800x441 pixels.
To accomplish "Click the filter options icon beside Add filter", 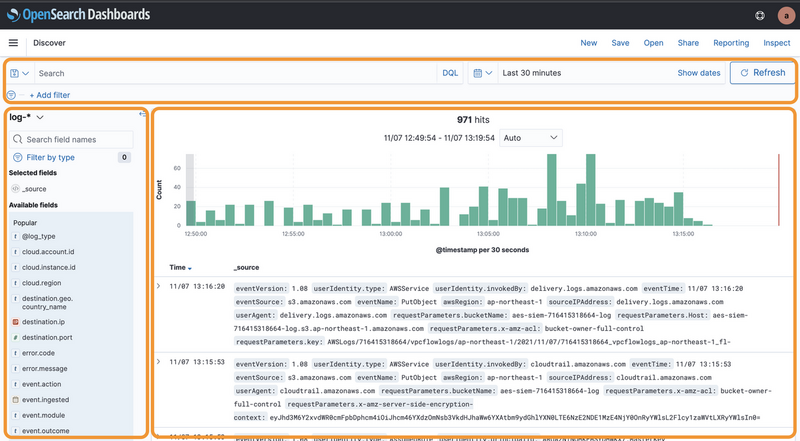I will (11, 95).
